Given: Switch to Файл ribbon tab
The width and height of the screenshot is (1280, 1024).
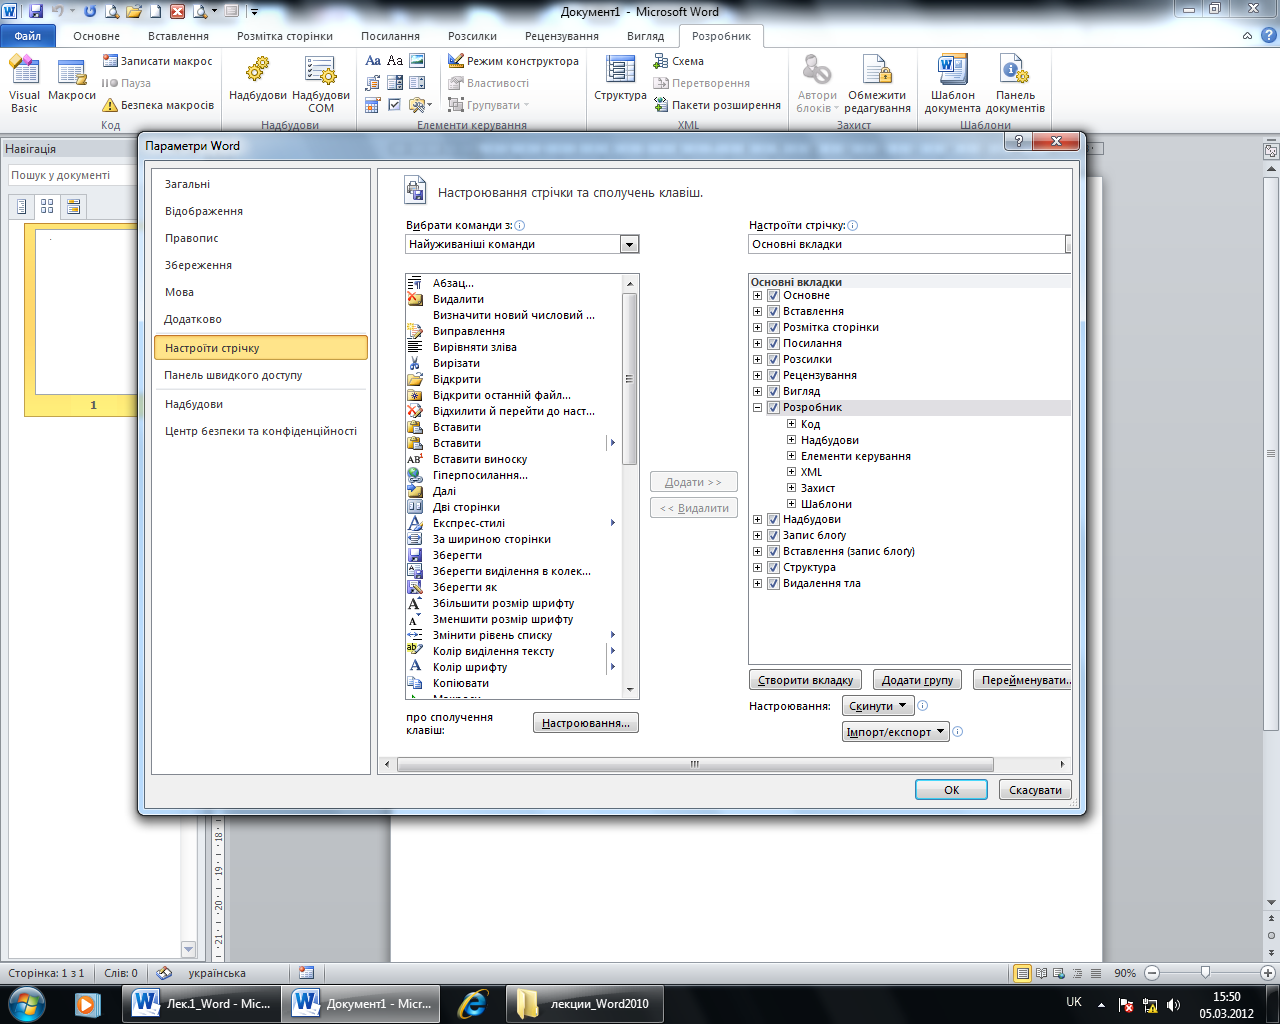Looking at the screenshot, I should click(x=28, y=36).
